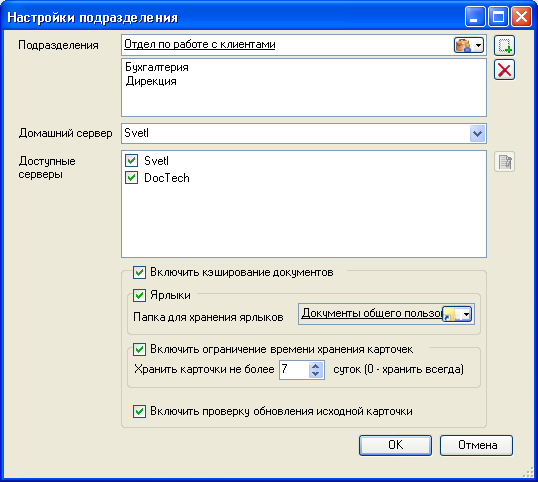Select 'Svetl' row label in server list
Viewport: 538px width, 482px height.
click(156, 161)
